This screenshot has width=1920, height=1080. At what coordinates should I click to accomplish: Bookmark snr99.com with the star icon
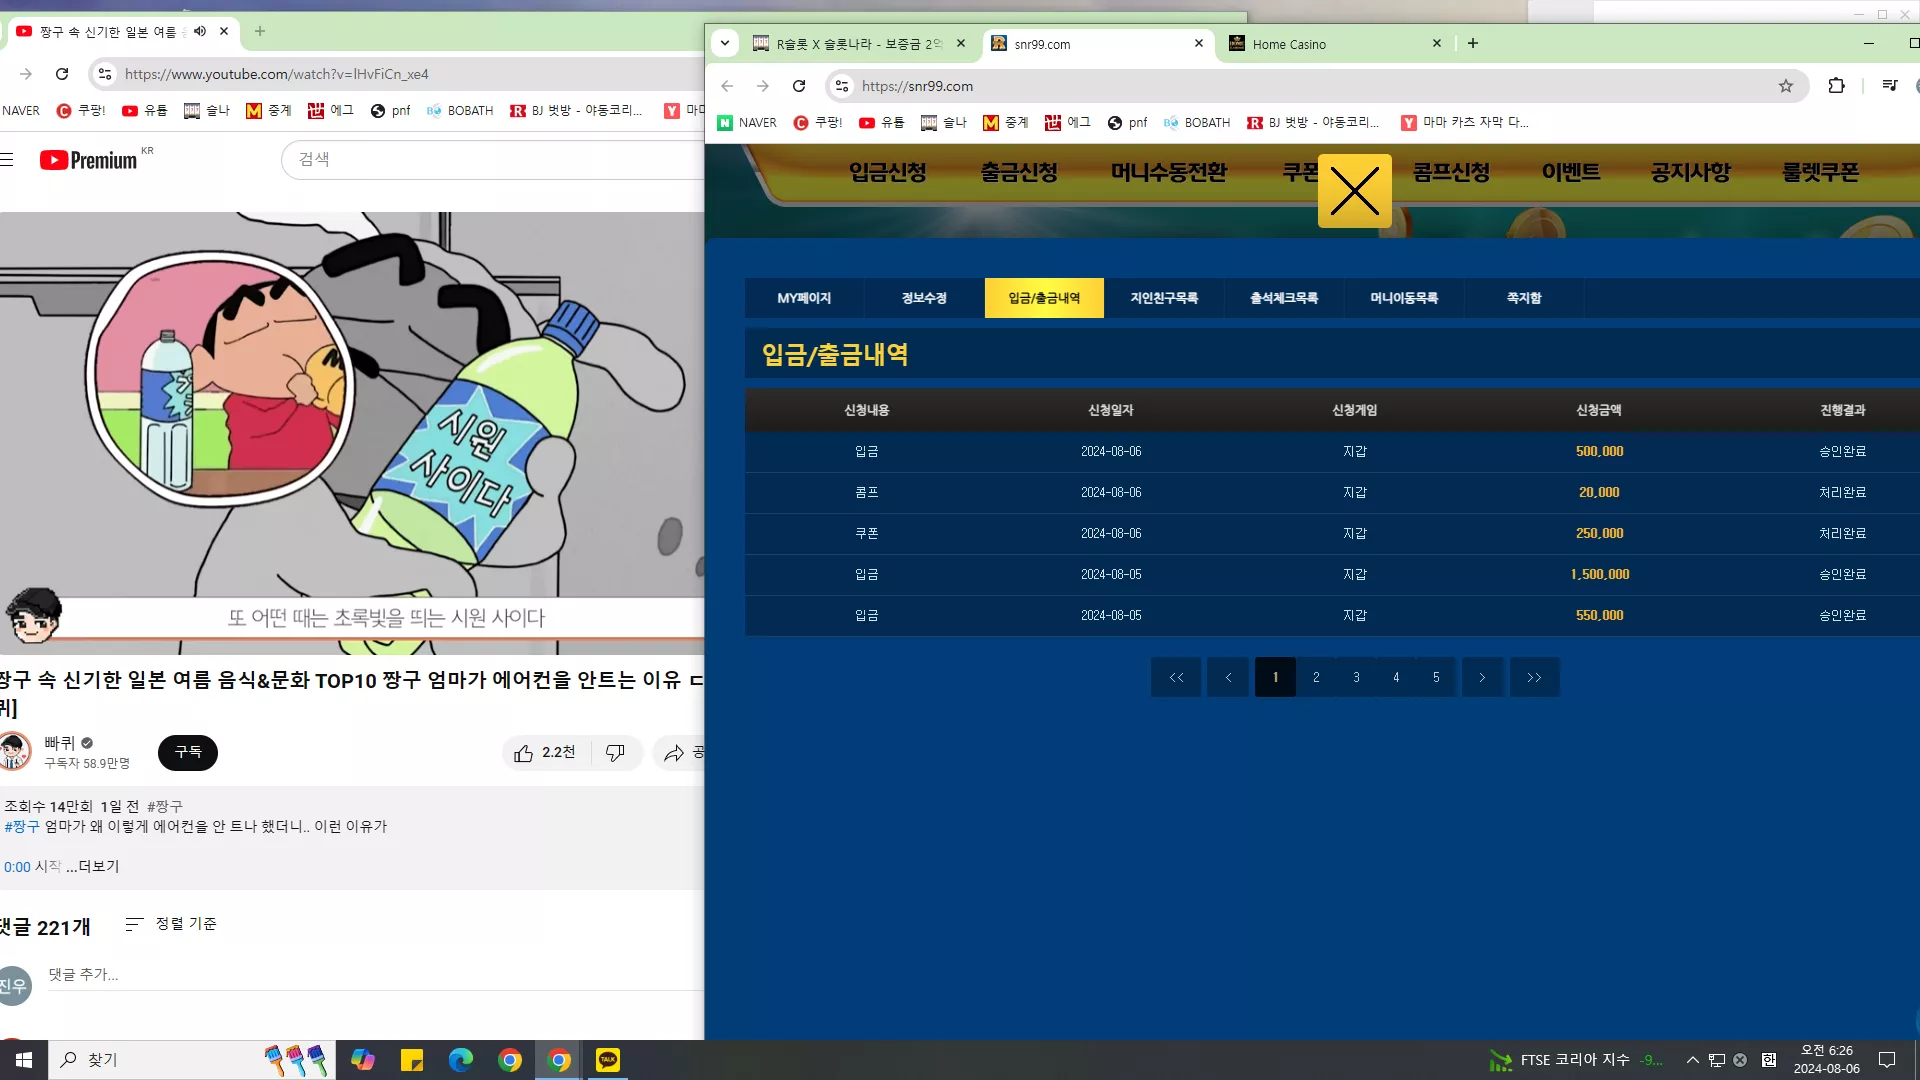coord(1786,86)
